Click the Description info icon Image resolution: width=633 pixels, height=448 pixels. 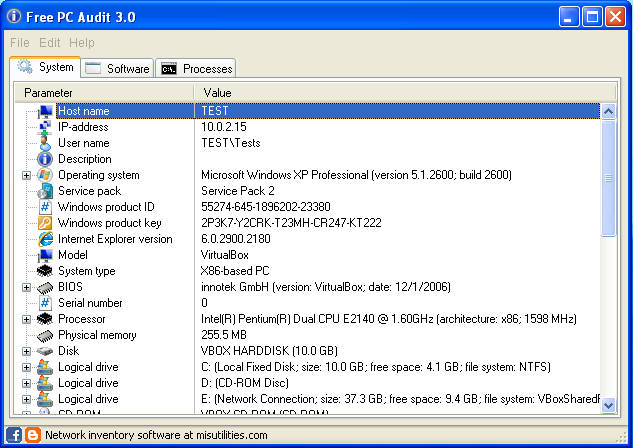[x=45, y=159]
